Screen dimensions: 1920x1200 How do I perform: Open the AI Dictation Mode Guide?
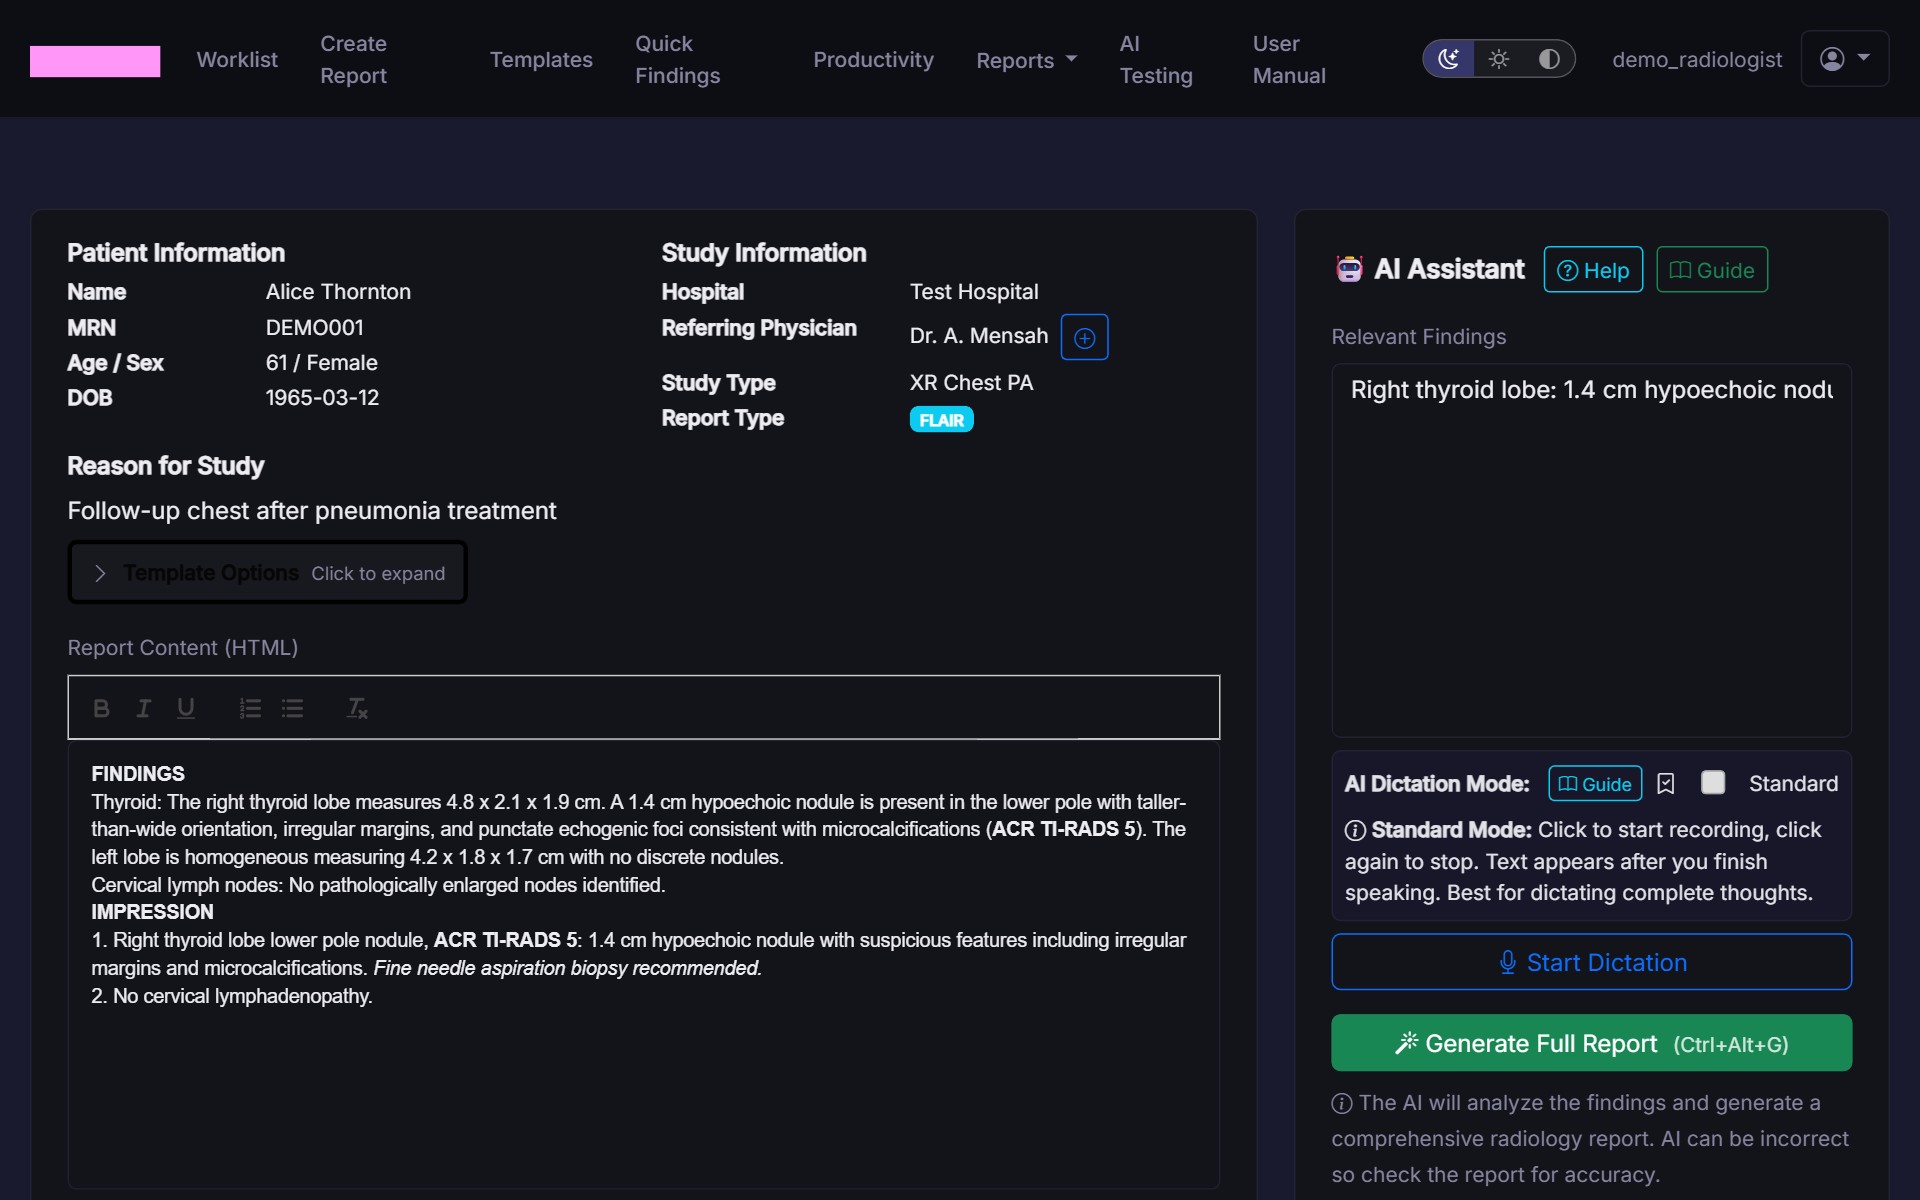pos(1595,784)
